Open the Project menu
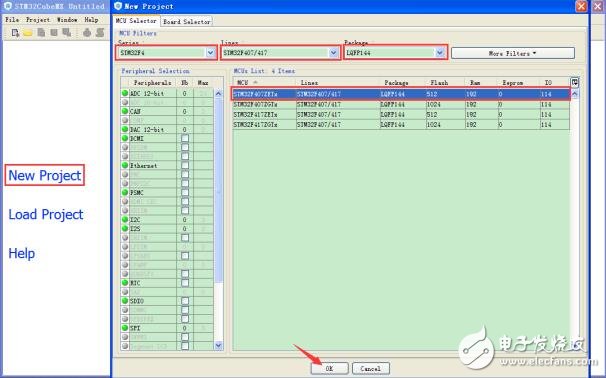 [x=38, y=19]
